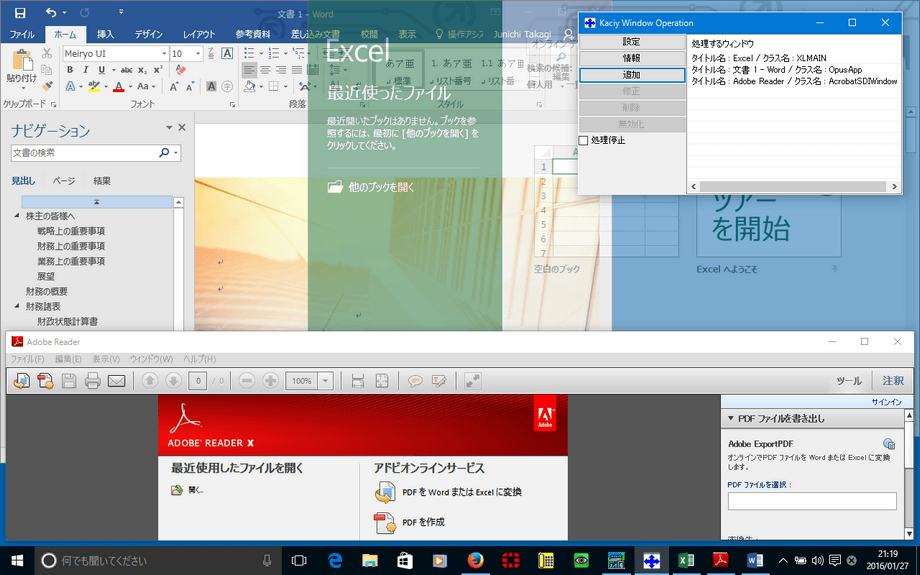Click the Grow Font icon in Word
The image size is (920, 575).
coord(174,86)
